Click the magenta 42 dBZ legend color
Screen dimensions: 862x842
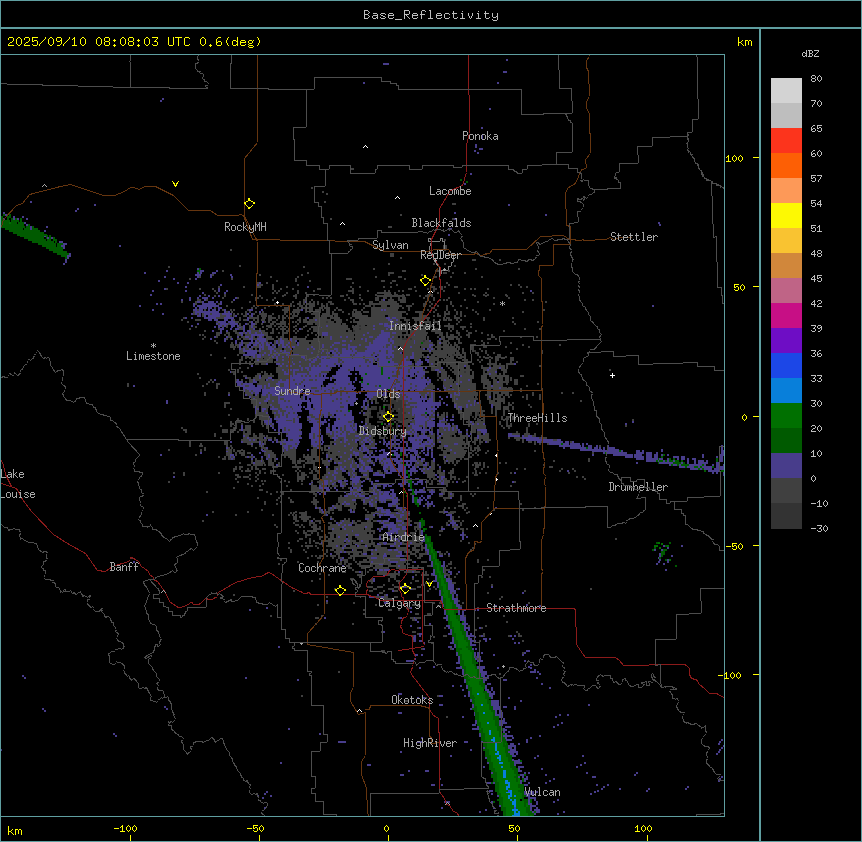[x=786, y=315]
